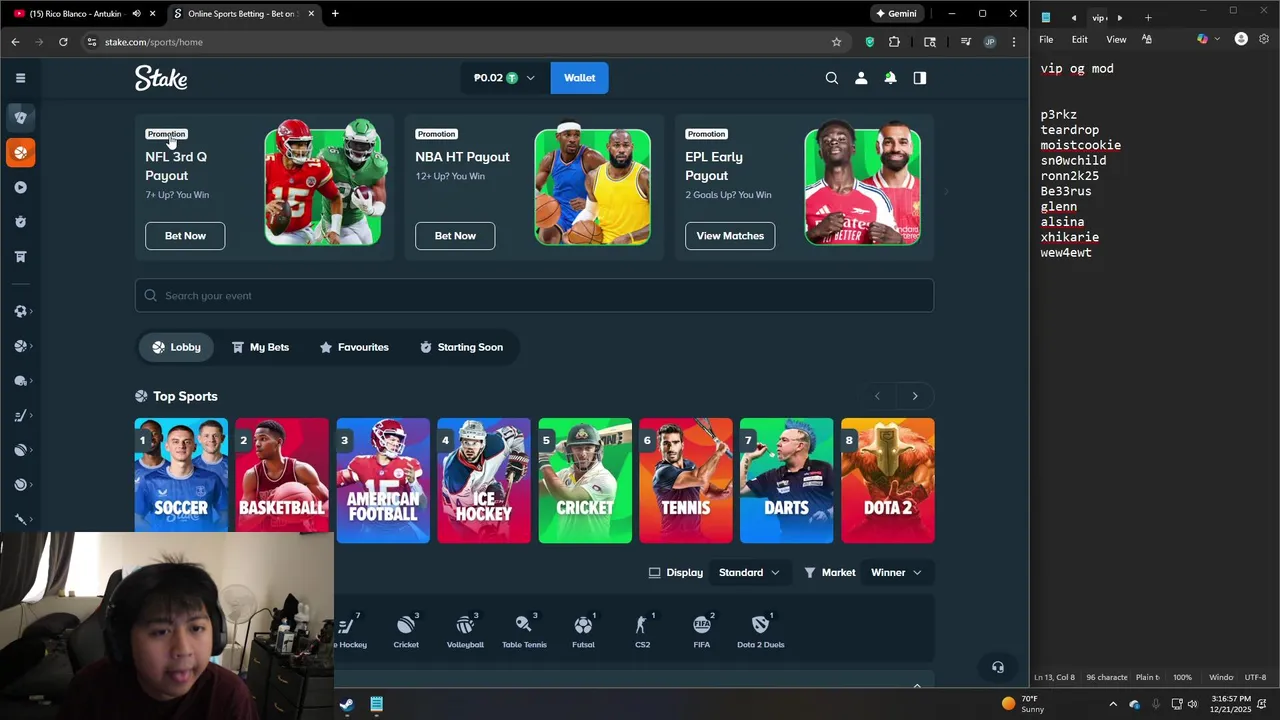The image size is (1280, 720).
Task: Toggle the side panel icon in header
Action: [x=920, y=78]
